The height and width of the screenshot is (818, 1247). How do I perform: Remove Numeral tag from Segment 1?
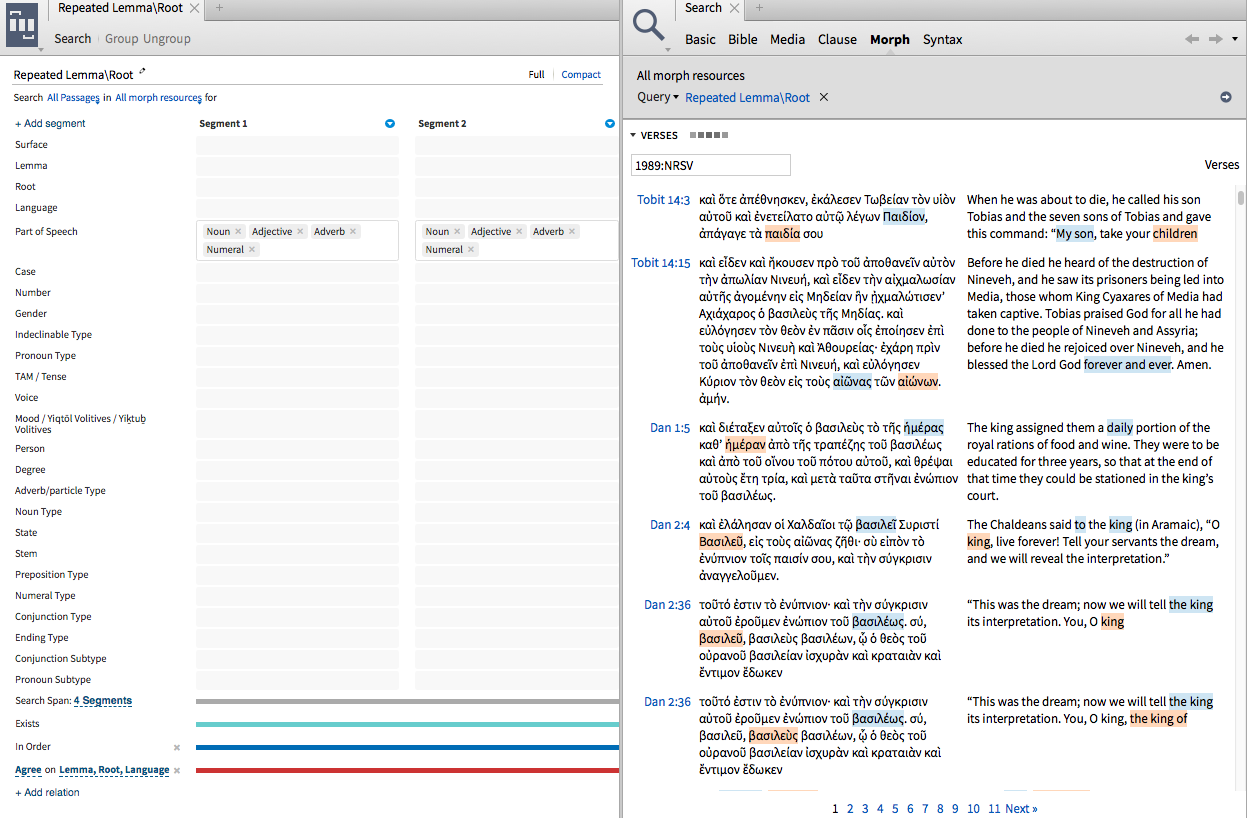click(252, 250)
